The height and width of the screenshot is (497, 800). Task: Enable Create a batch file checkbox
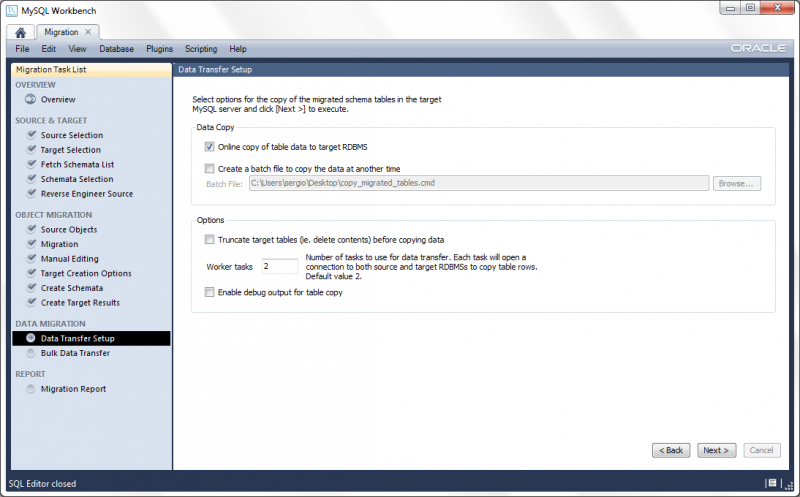tap(209, 169)
